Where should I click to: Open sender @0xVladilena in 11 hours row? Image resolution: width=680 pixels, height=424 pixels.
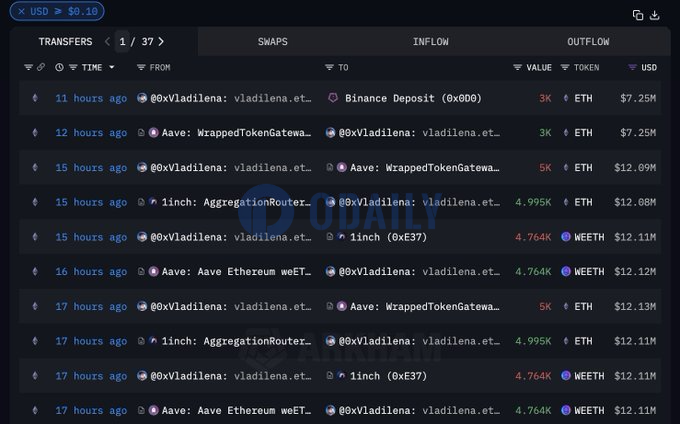tap(231, 98)
